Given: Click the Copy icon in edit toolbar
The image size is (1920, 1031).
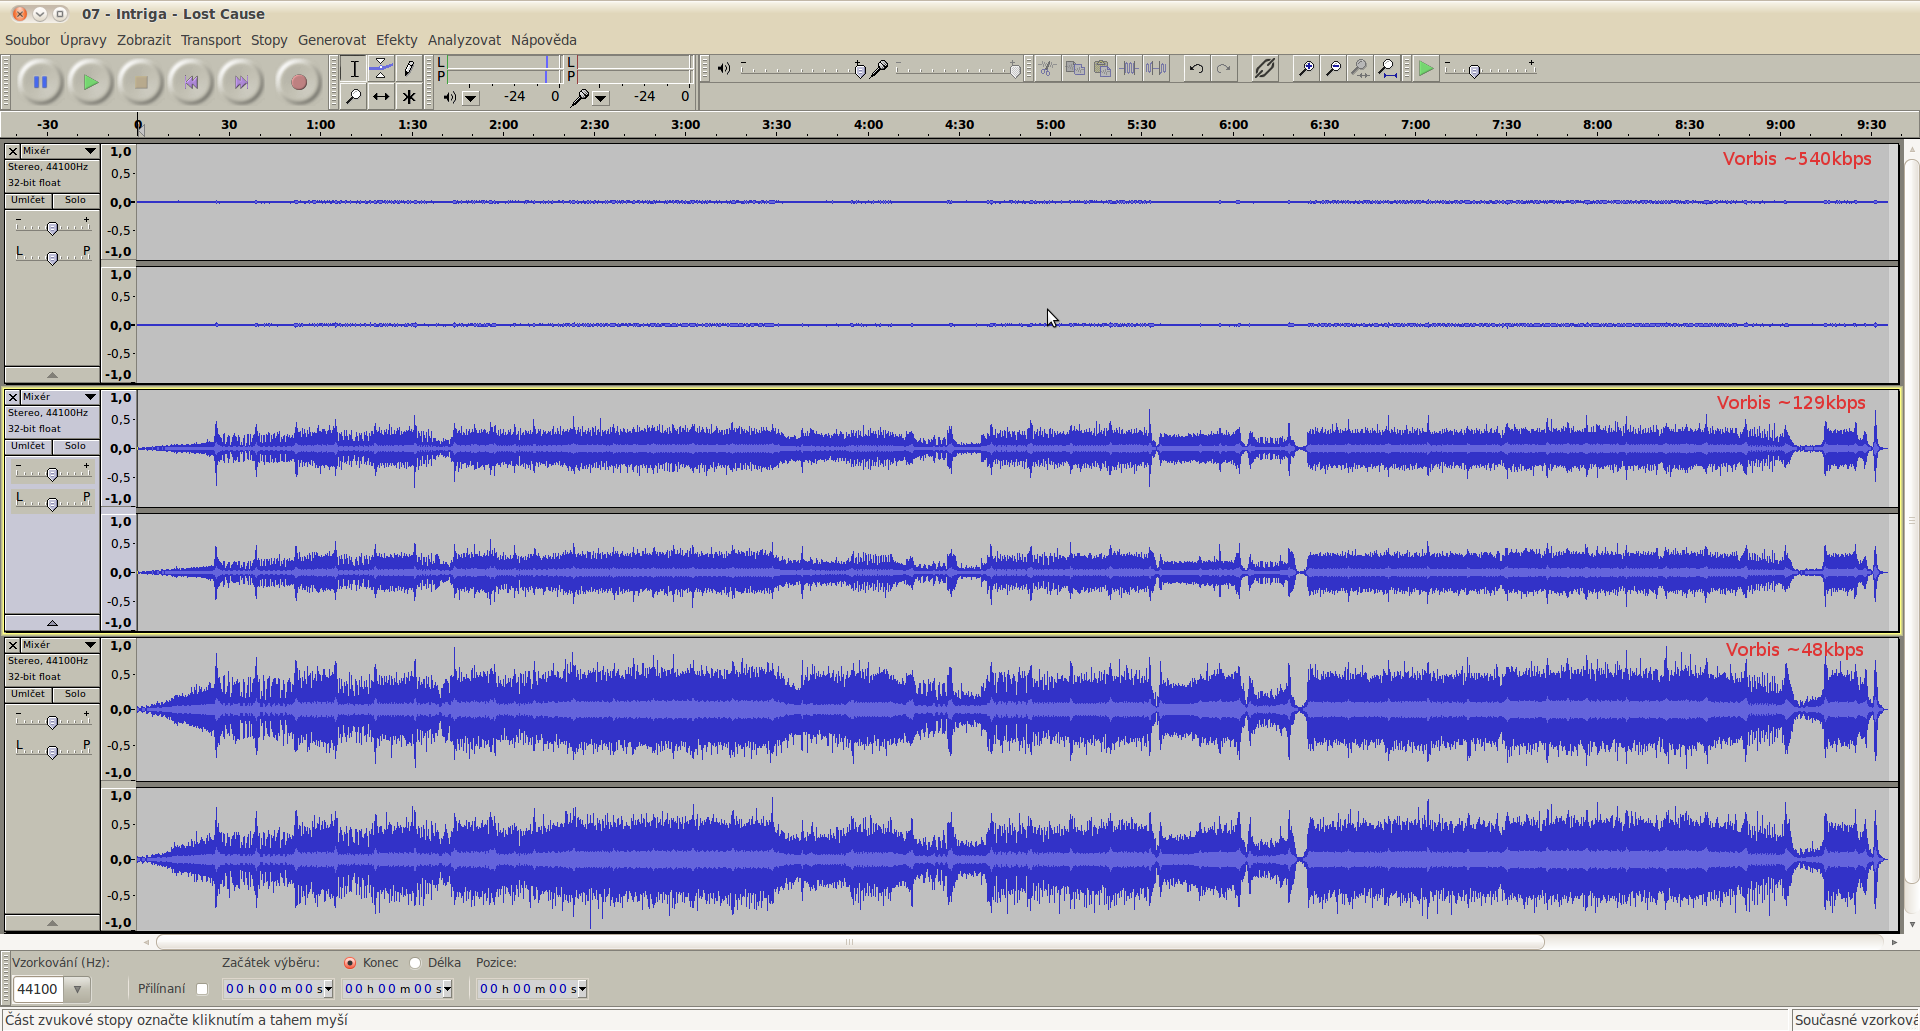Looking at the screenshot, I should (1075, 68).
